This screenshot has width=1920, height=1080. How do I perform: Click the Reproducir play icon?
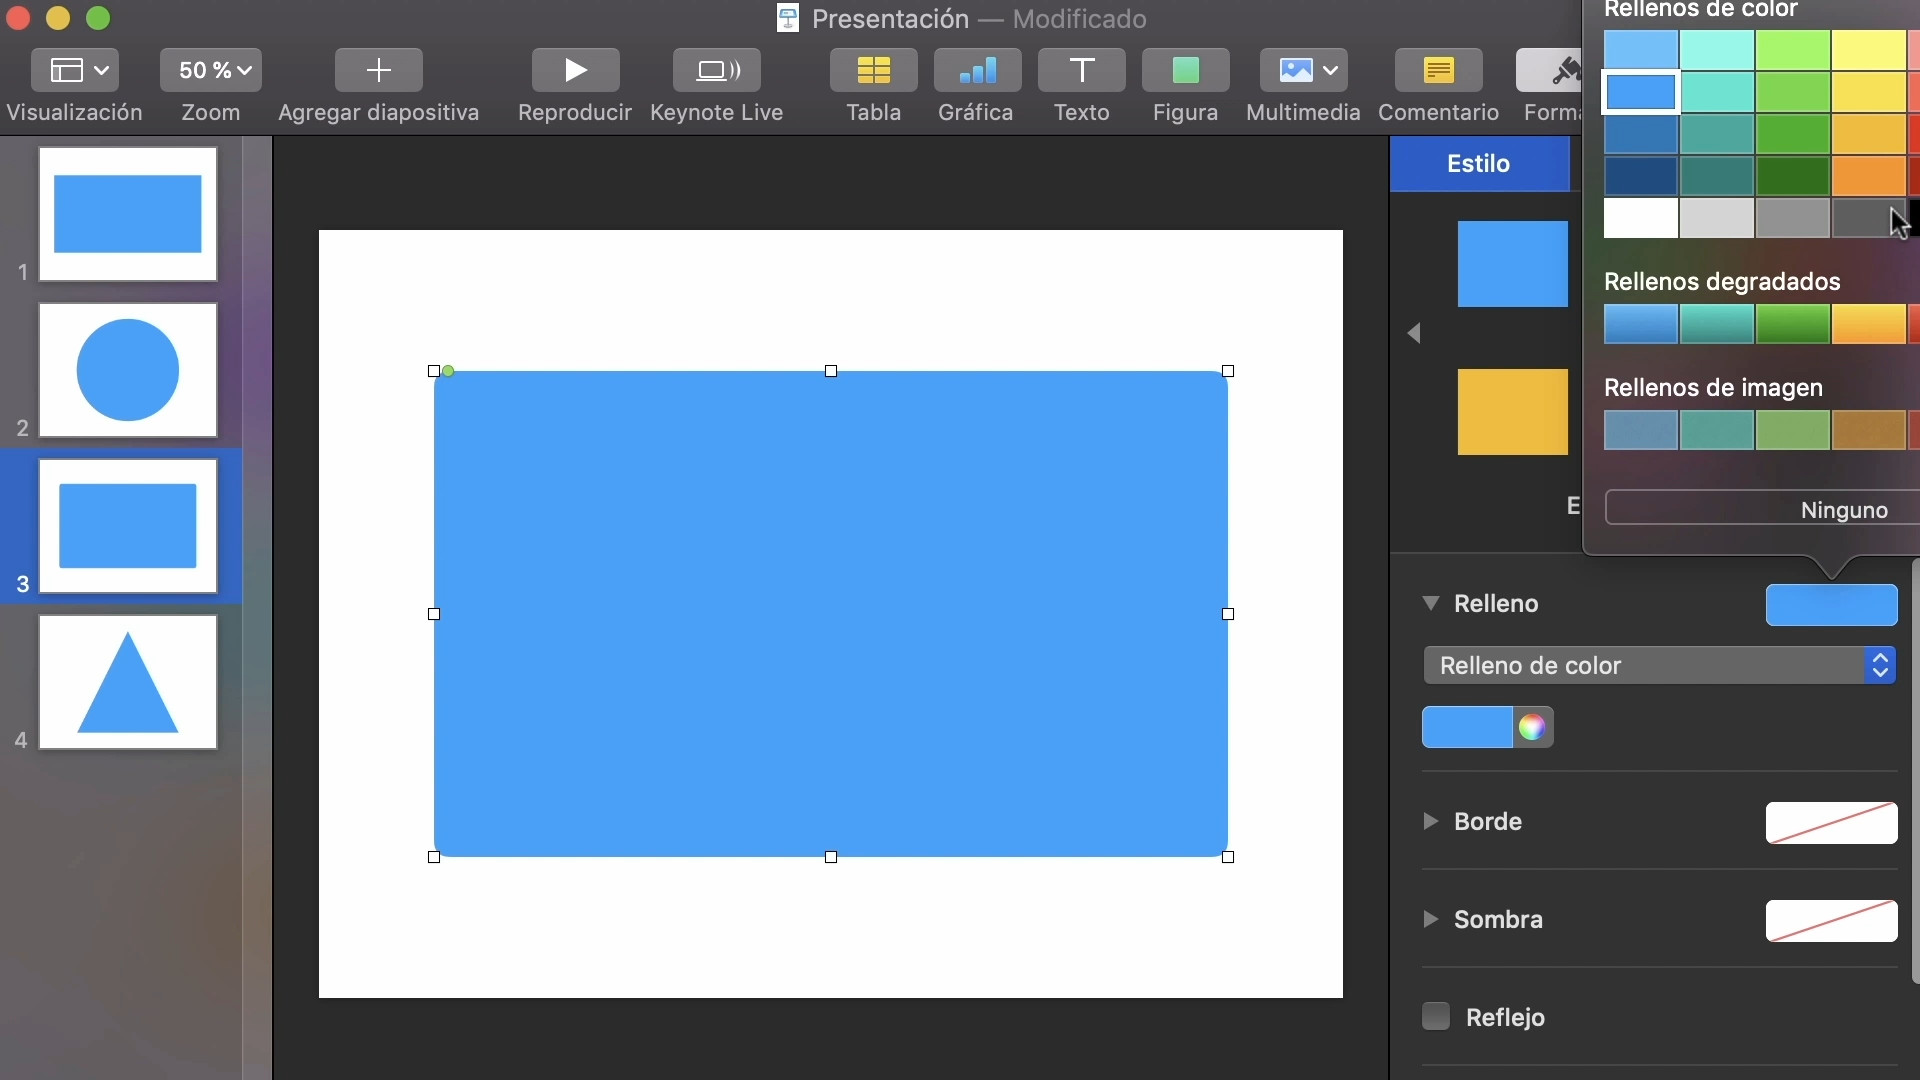point(575,70)
